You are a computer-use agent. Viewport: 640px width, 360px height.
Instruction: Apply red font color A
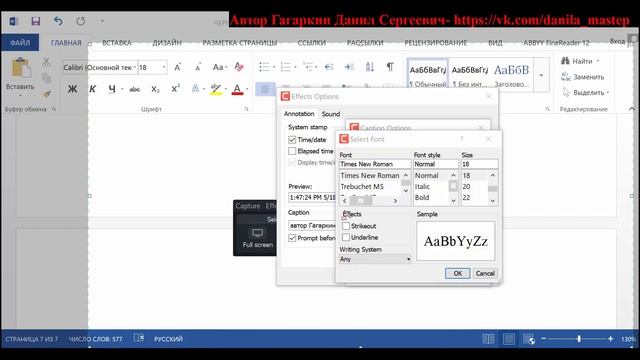click(x=237, y=89)
